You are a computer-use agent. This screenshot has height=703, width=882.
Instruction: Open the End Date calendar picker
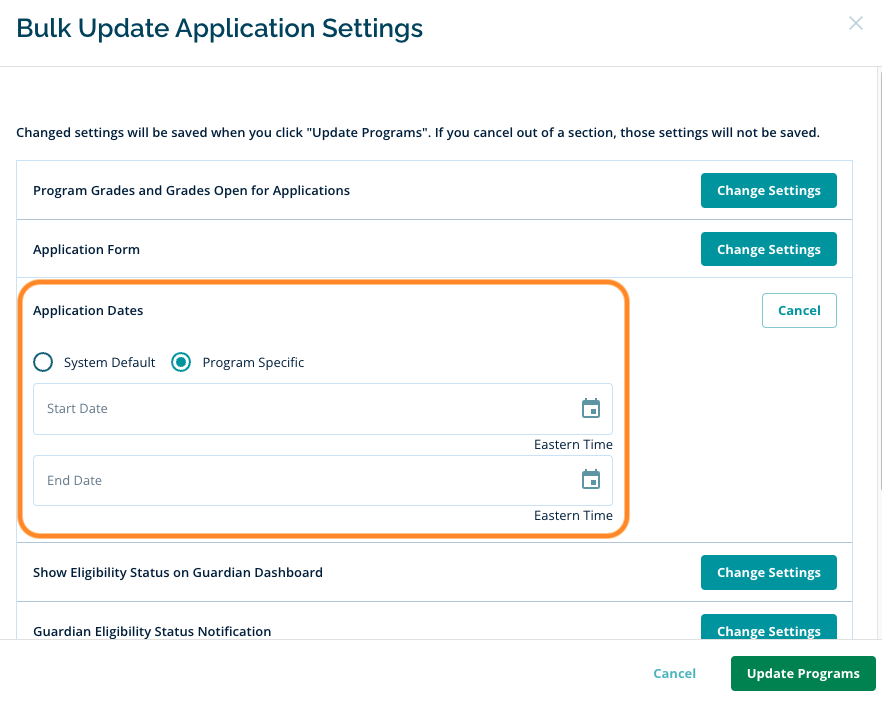point(591,480)
